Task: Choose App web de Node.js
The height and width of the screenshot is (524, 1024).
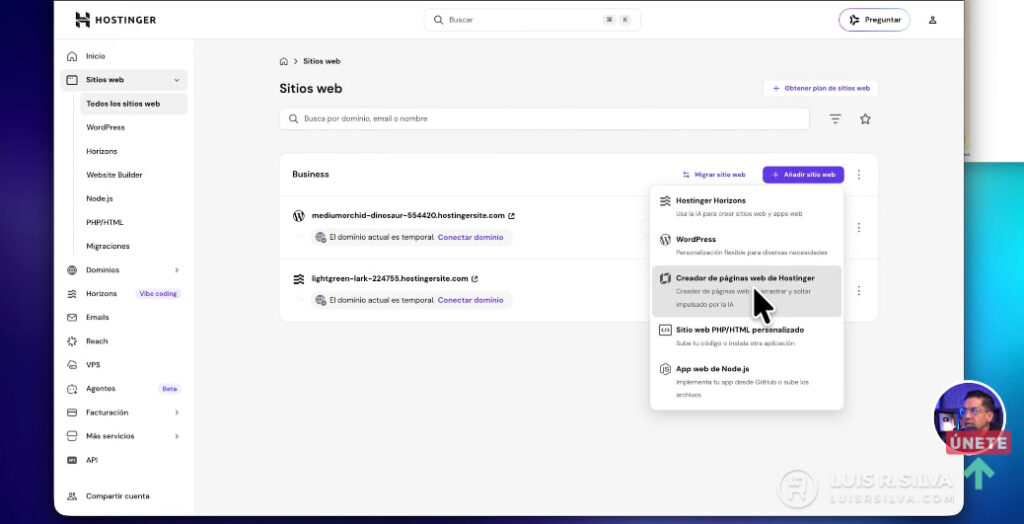Action: pos(746,382)
